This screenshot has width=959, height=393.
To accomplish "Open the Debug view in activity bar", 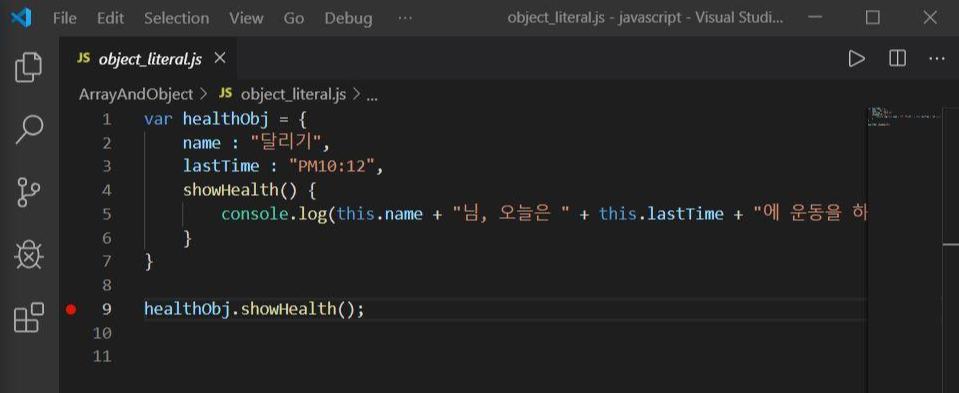I will tap(29, 255).
